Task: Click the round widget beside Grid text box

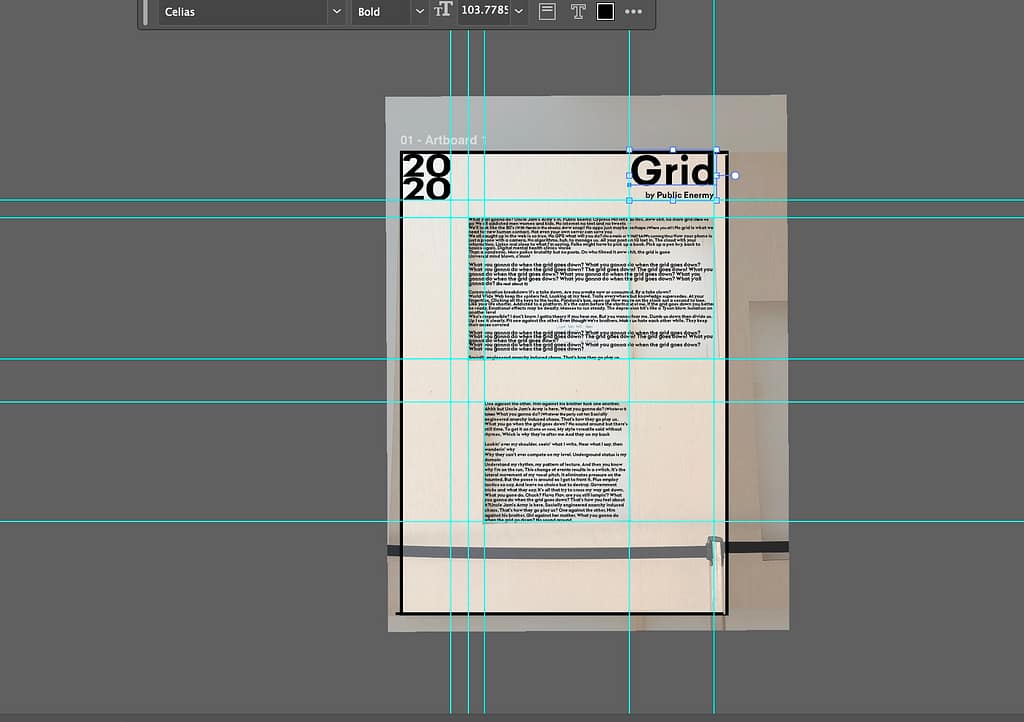Action: click(735, 176)
